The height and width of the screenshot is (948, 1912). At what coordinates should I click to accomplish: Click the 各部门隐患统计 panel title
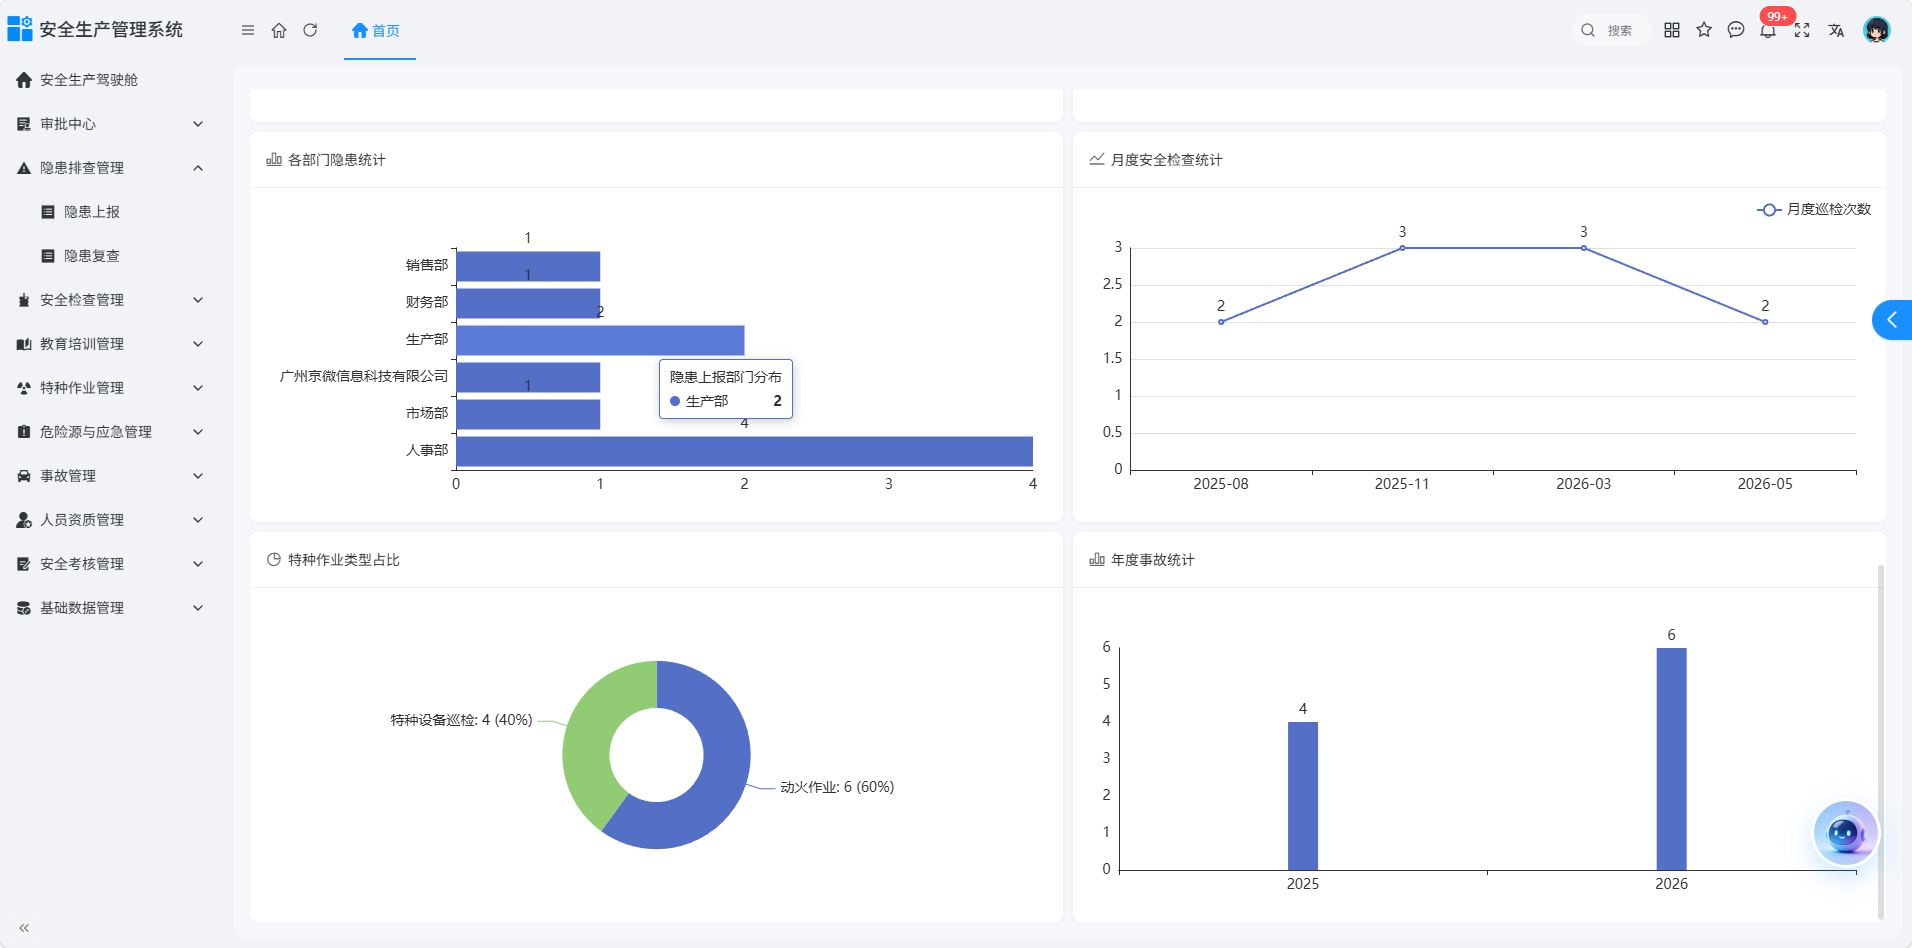coord(336,160)
